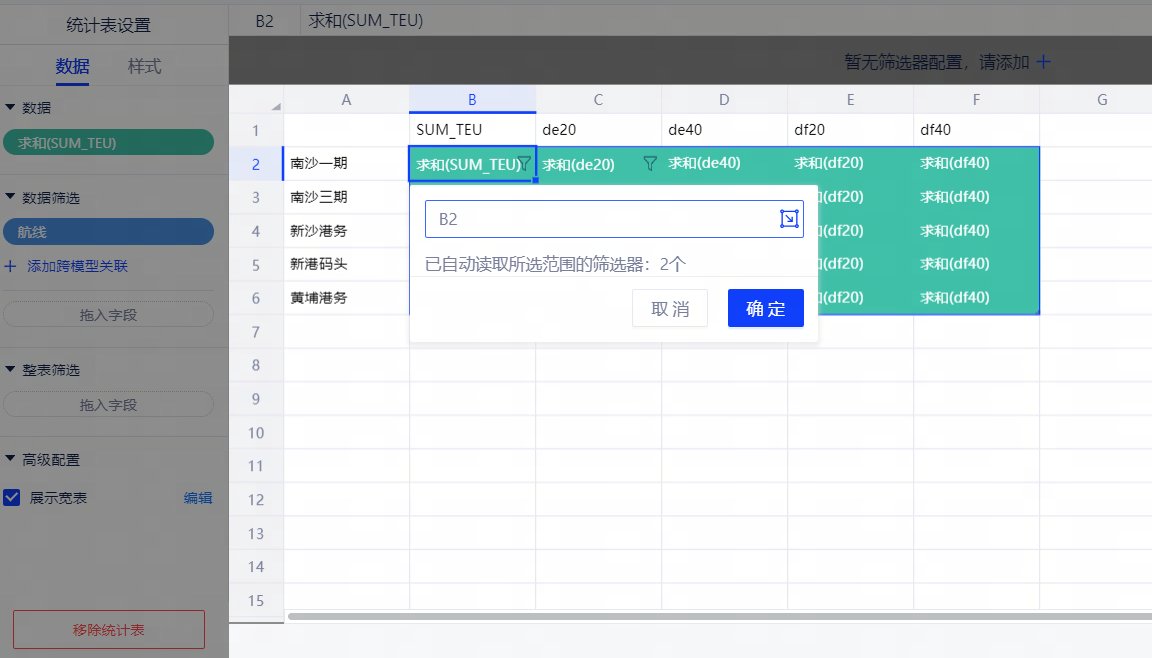Toggle the 展示宽表 checkbox
Screen dimensions: 1152x658
tap(12, 498)
